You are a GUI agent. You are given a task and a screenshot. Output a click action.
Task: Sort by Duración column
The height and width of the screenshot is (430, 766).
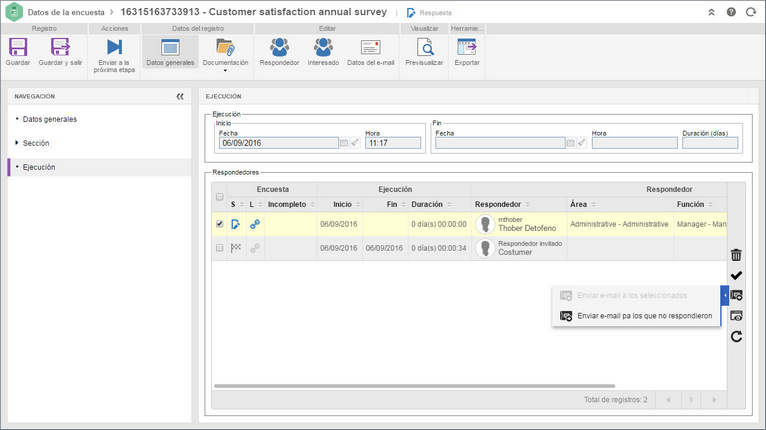coord(449,204)
